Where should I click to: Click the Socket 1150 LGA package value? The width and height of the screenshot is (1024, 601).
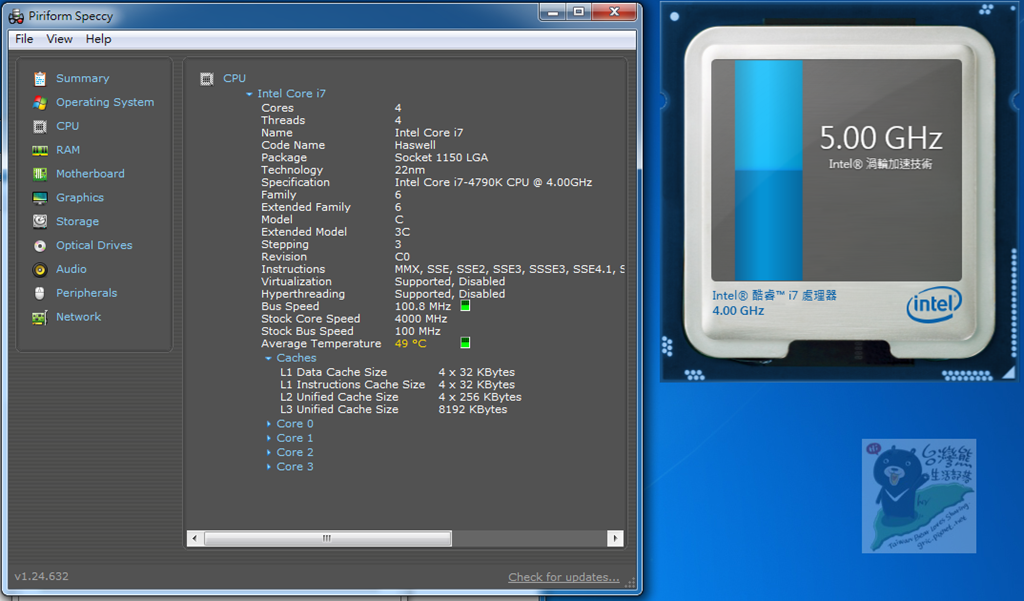(441, 157)
